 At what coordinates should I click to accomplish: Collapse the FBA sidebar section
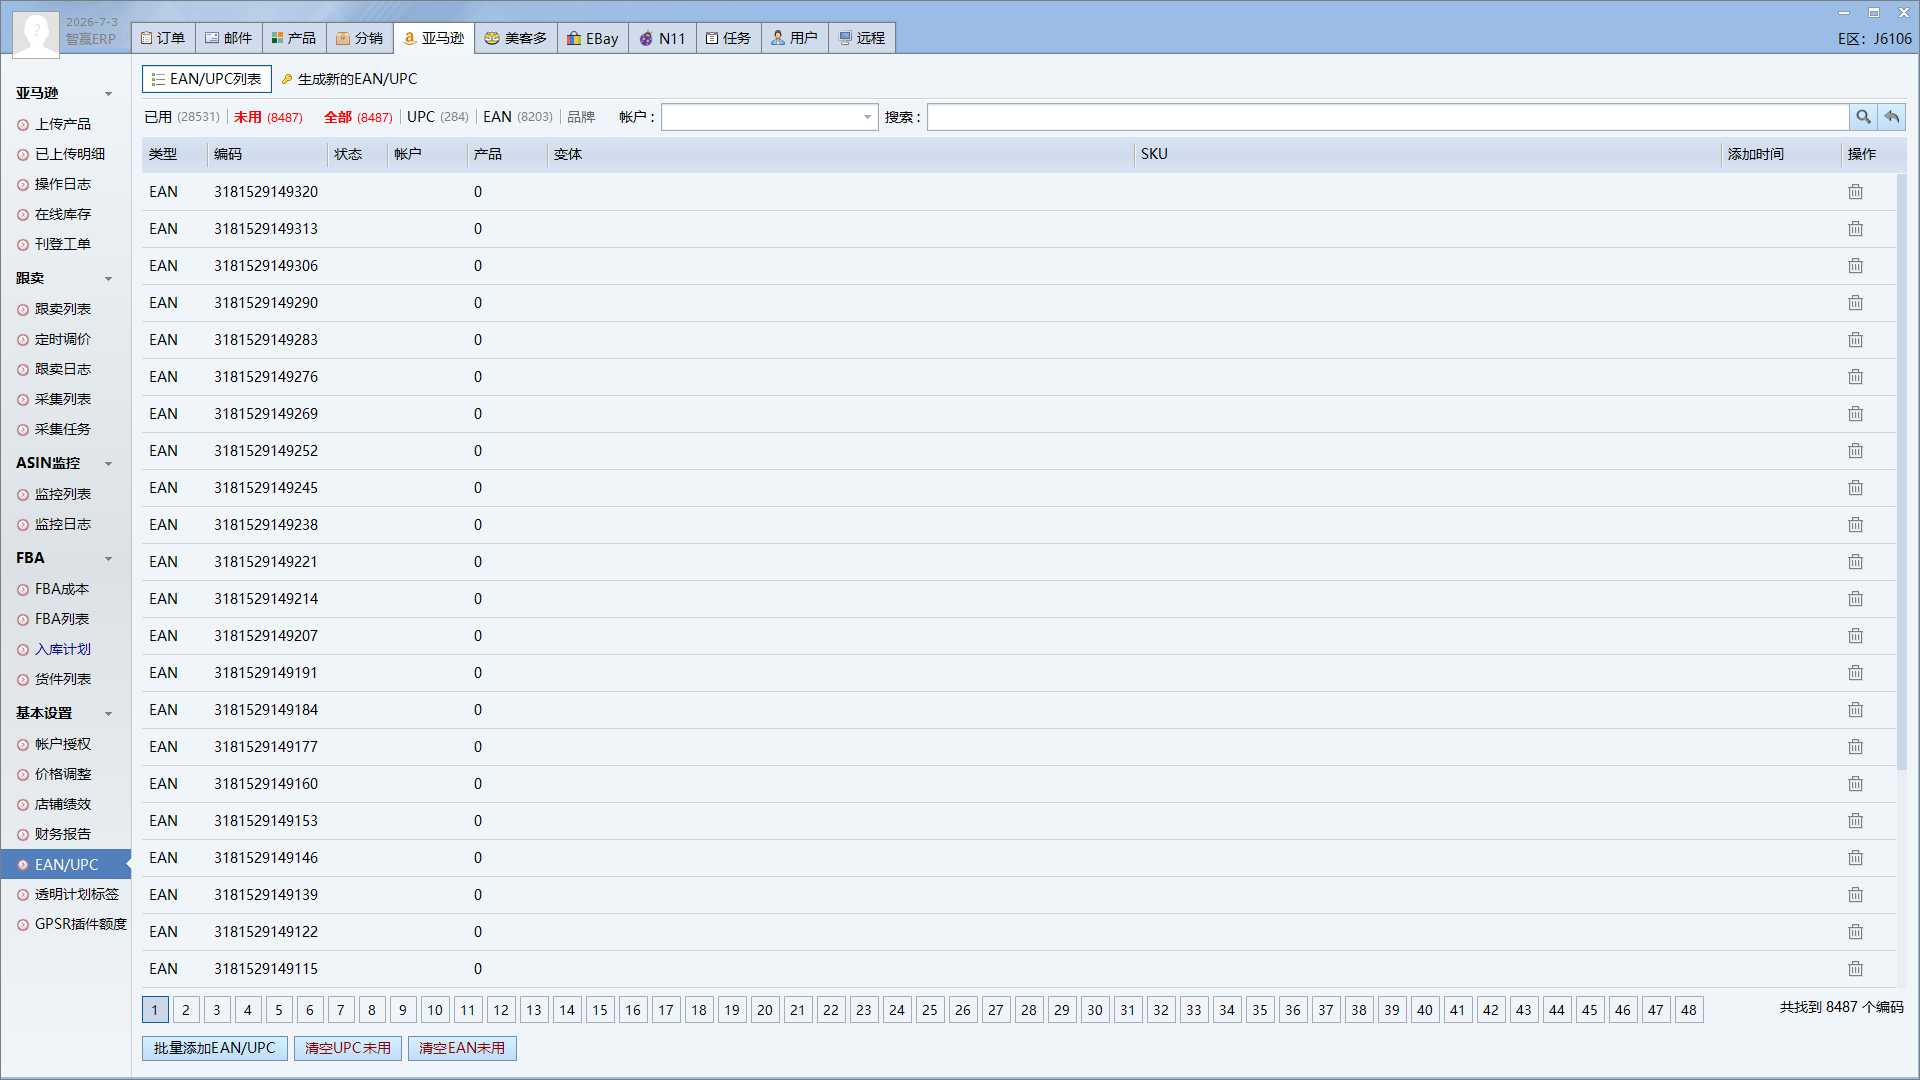tap(109, 559)
